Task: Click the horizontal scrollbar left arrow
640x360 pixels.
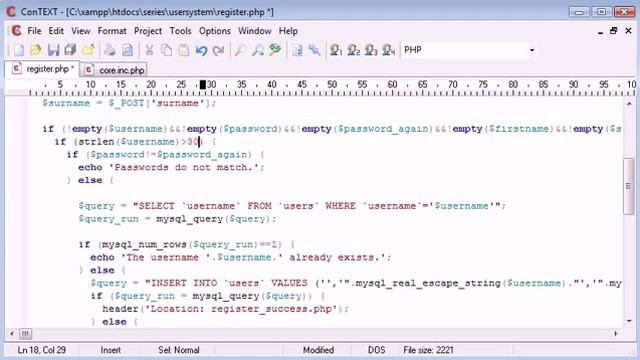Action: [11, 333]
